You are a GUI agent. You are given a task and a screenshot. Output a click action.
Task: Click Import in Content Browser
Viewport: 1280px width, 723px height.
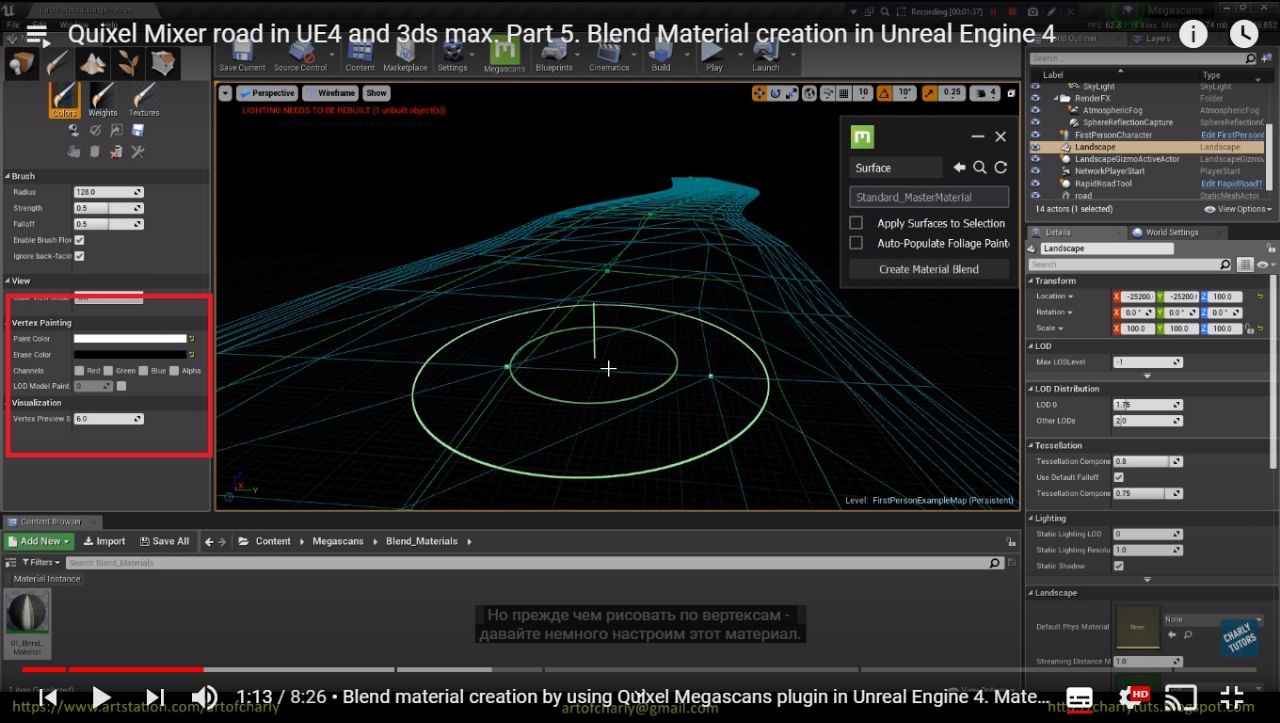click(104, 541)
